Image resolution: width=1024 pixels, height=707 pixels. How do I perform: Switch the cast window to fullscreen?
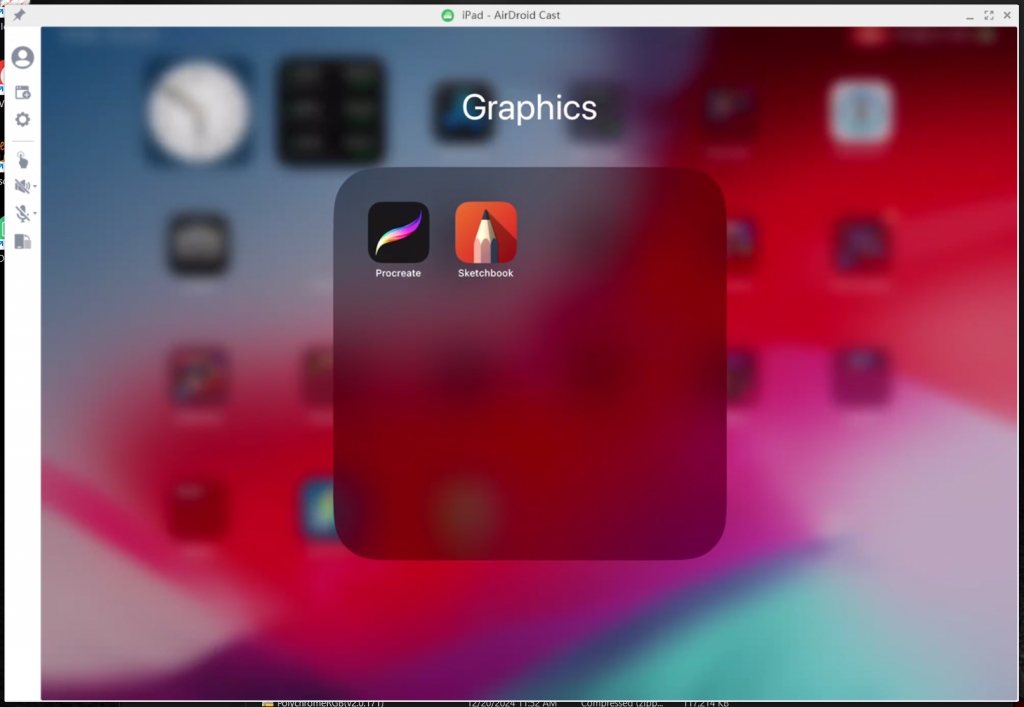989,15
